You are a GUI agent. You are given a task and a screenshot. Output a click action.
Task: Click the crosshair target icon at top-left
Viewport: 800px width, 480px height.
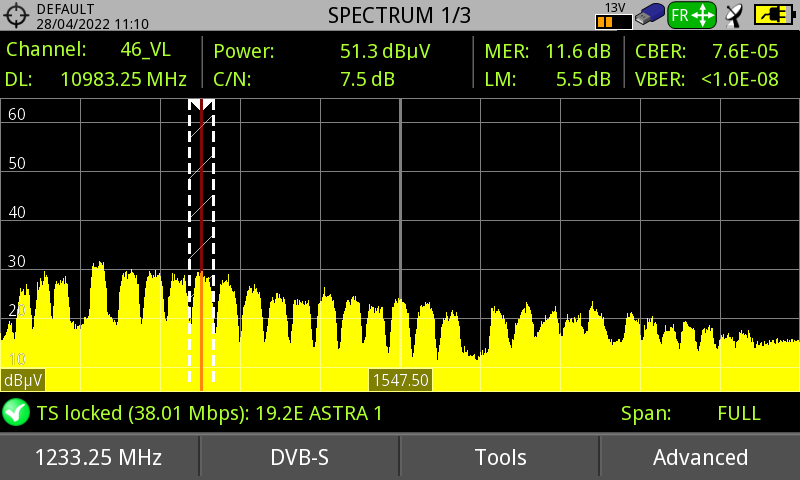[18, 16]
